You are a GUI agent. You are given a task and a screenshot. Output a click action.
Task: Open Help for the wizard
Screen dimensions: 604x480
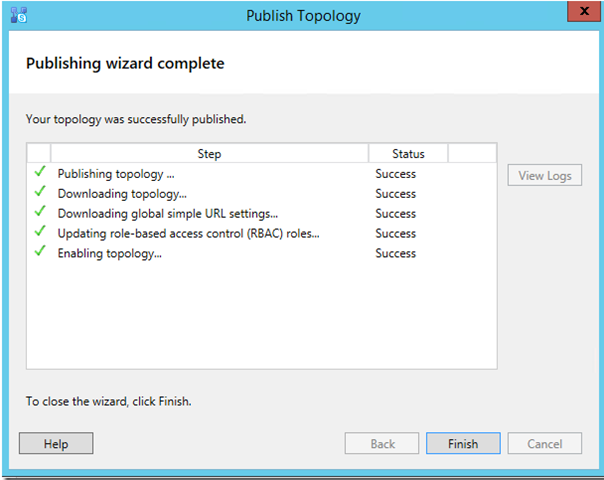click(x=56, y=443)
